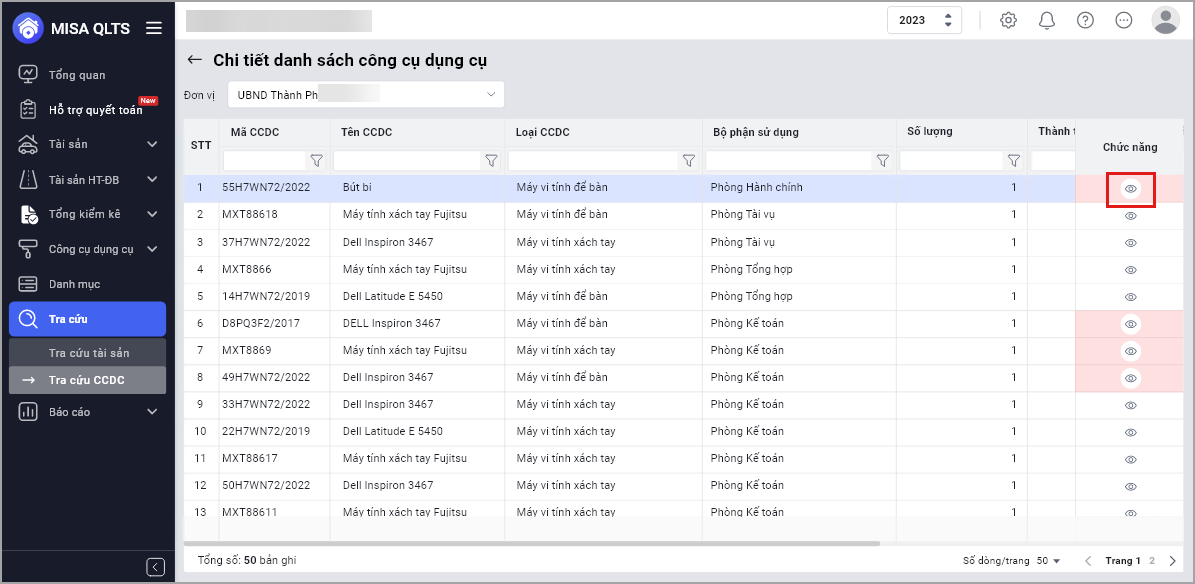
Task: Open the Tổng quan menu item
Action: click(77, 75)
